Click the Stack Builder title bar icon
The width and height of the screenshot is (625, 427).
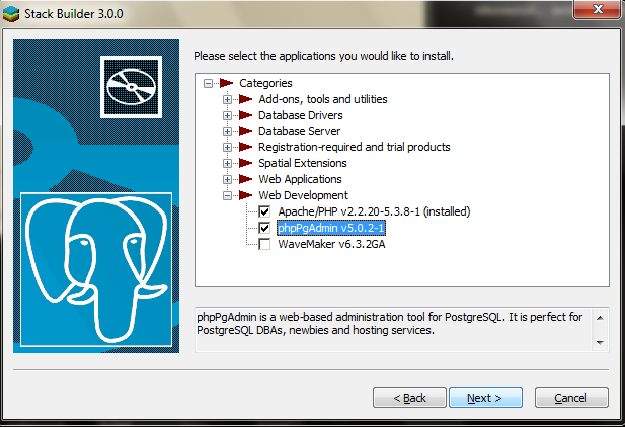coord(11,14)
